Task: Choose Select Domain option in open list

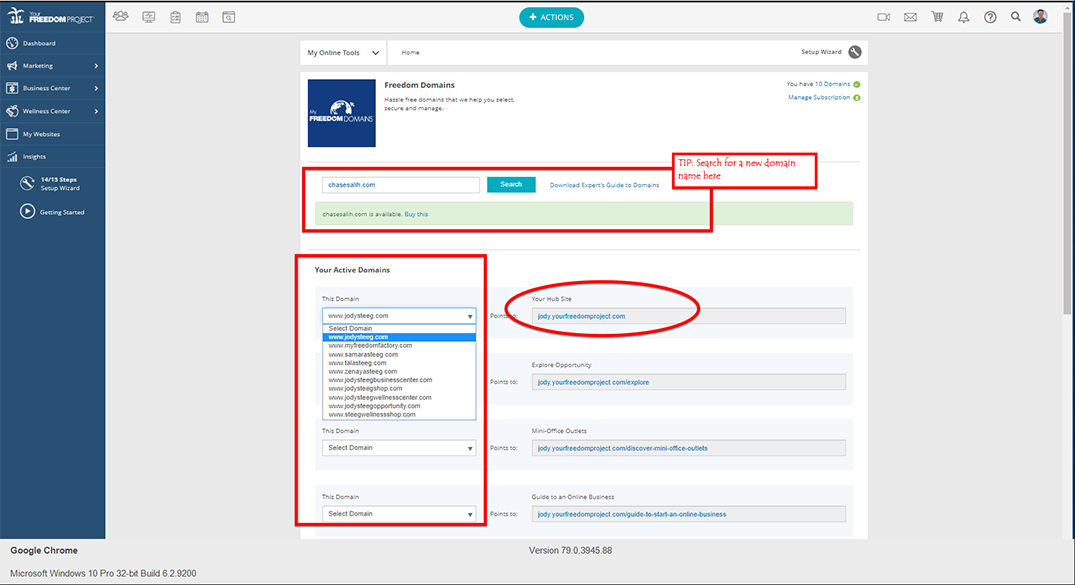Action: pyautogui.click(x=399, y=329)
